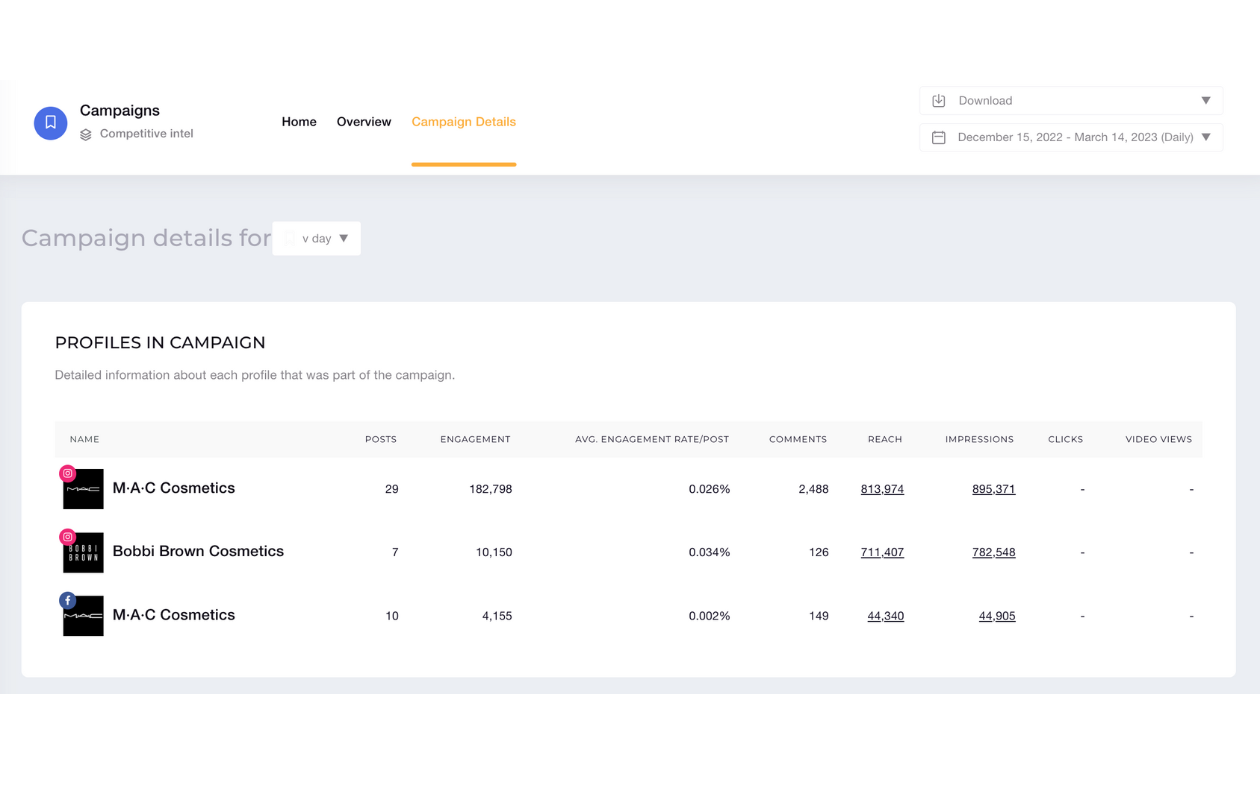The width and height of the screenshot is (1260, 800).
Task: Open the date range dropdown
Action: coord(1071,137)
